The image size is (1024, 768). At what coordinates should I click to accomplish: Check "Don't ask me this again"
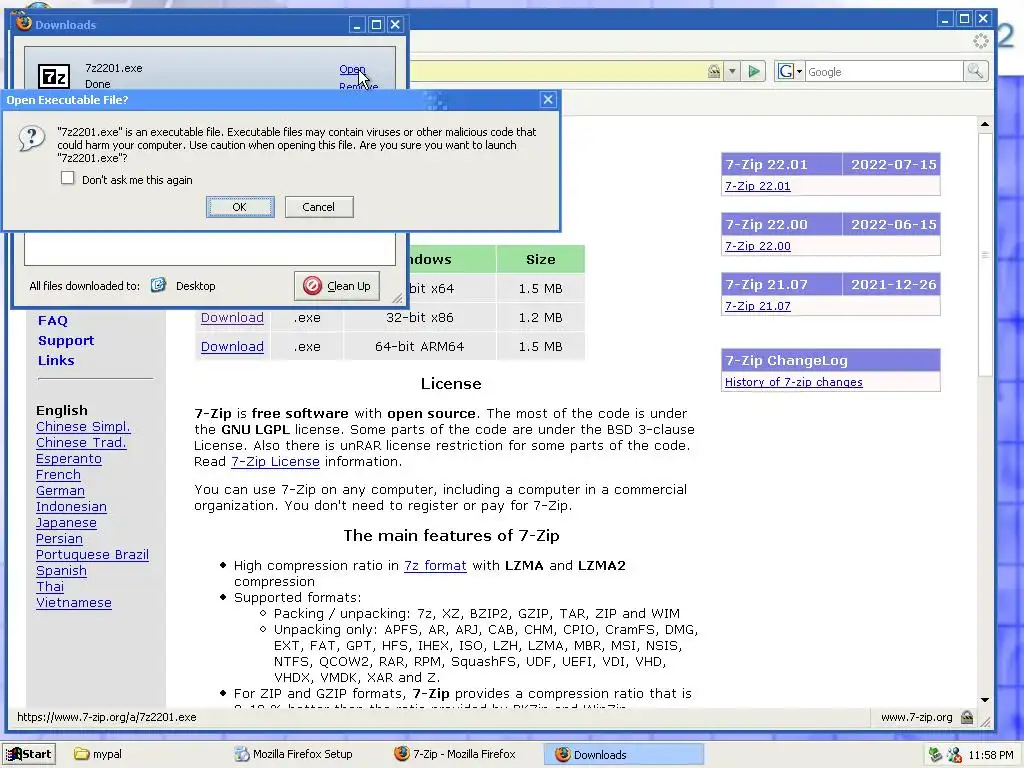[67, 178]
